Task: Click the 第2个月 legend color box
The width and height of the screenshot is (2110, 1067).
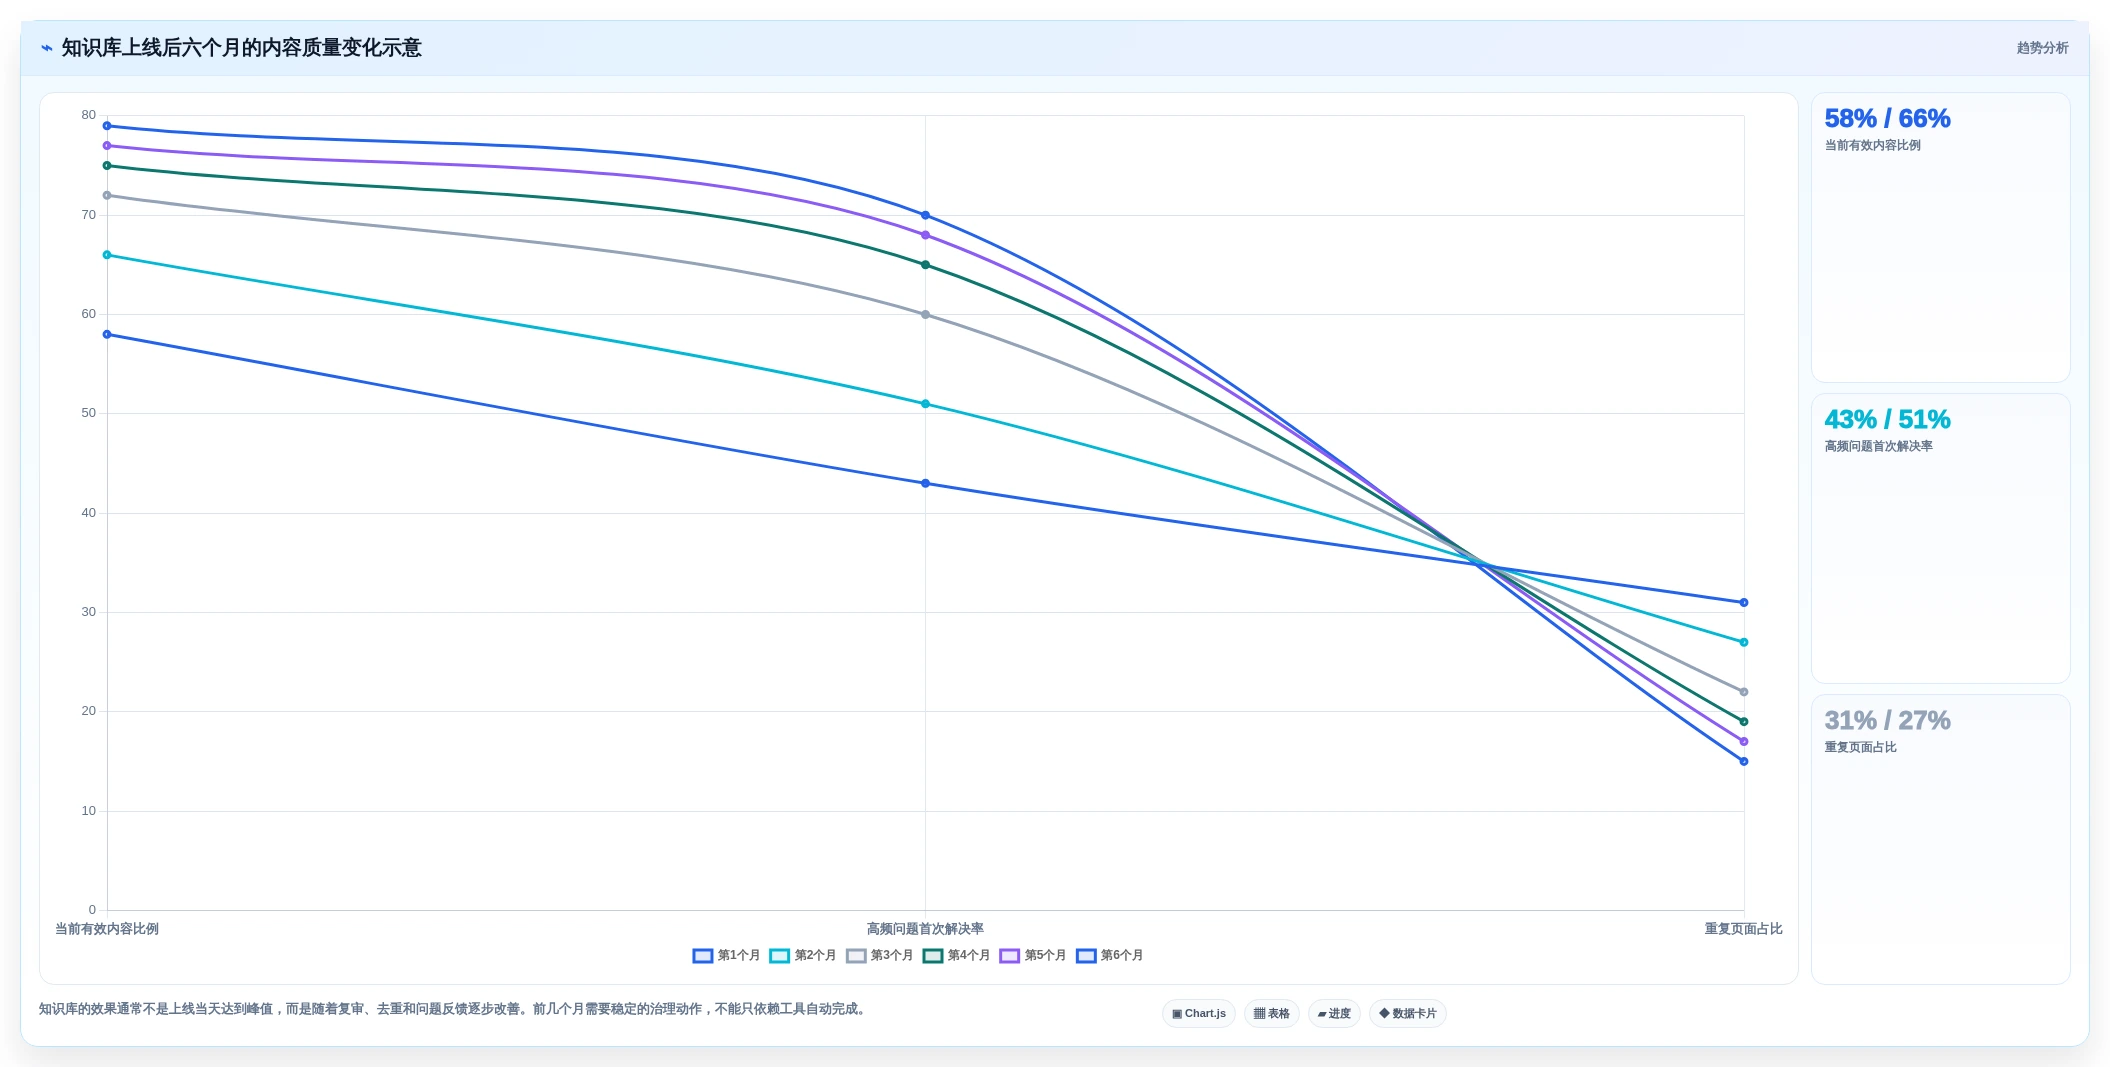Action: [780, 956]
